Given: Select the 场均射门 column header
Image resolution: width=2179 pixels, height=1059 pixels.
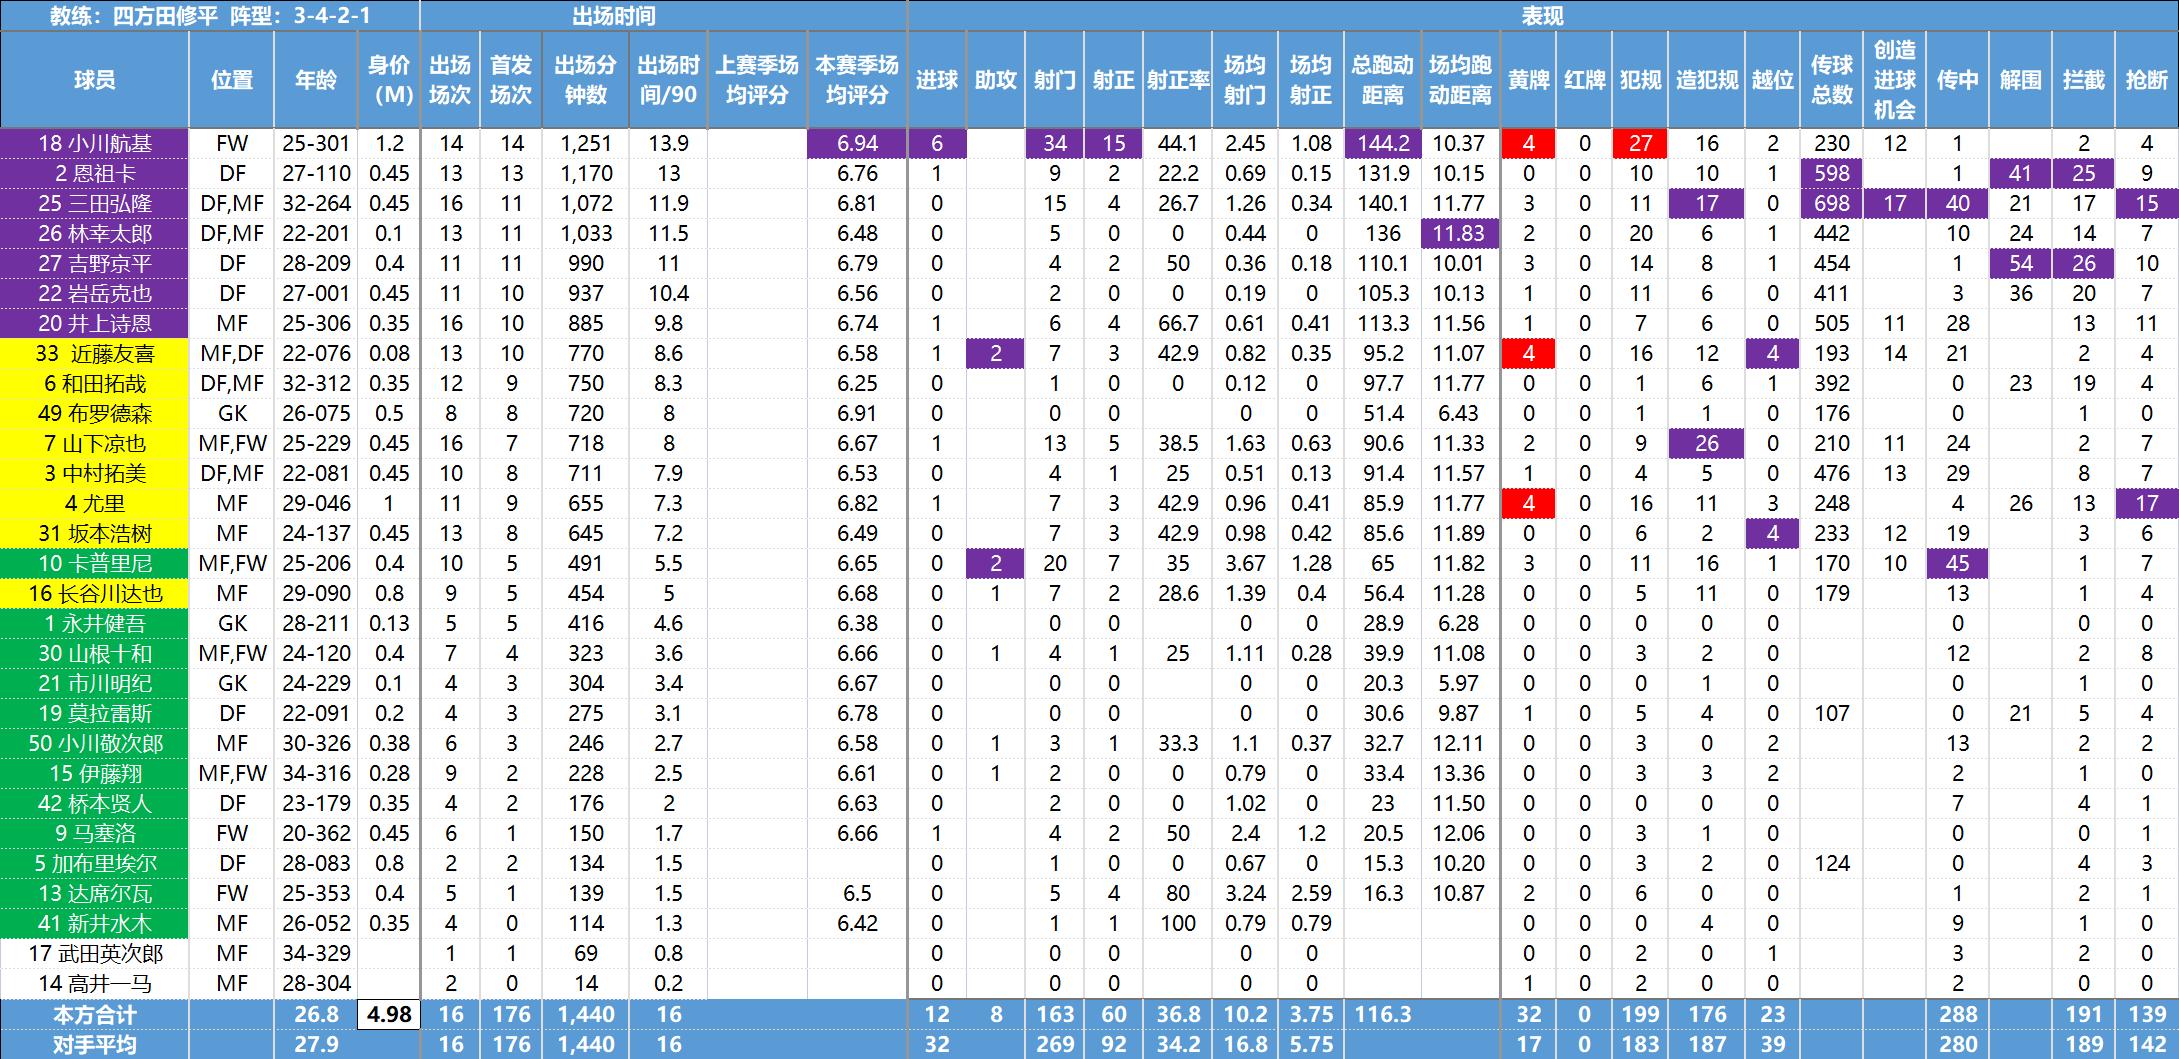Looking at the screenshot, I should tap(1245, 80).
